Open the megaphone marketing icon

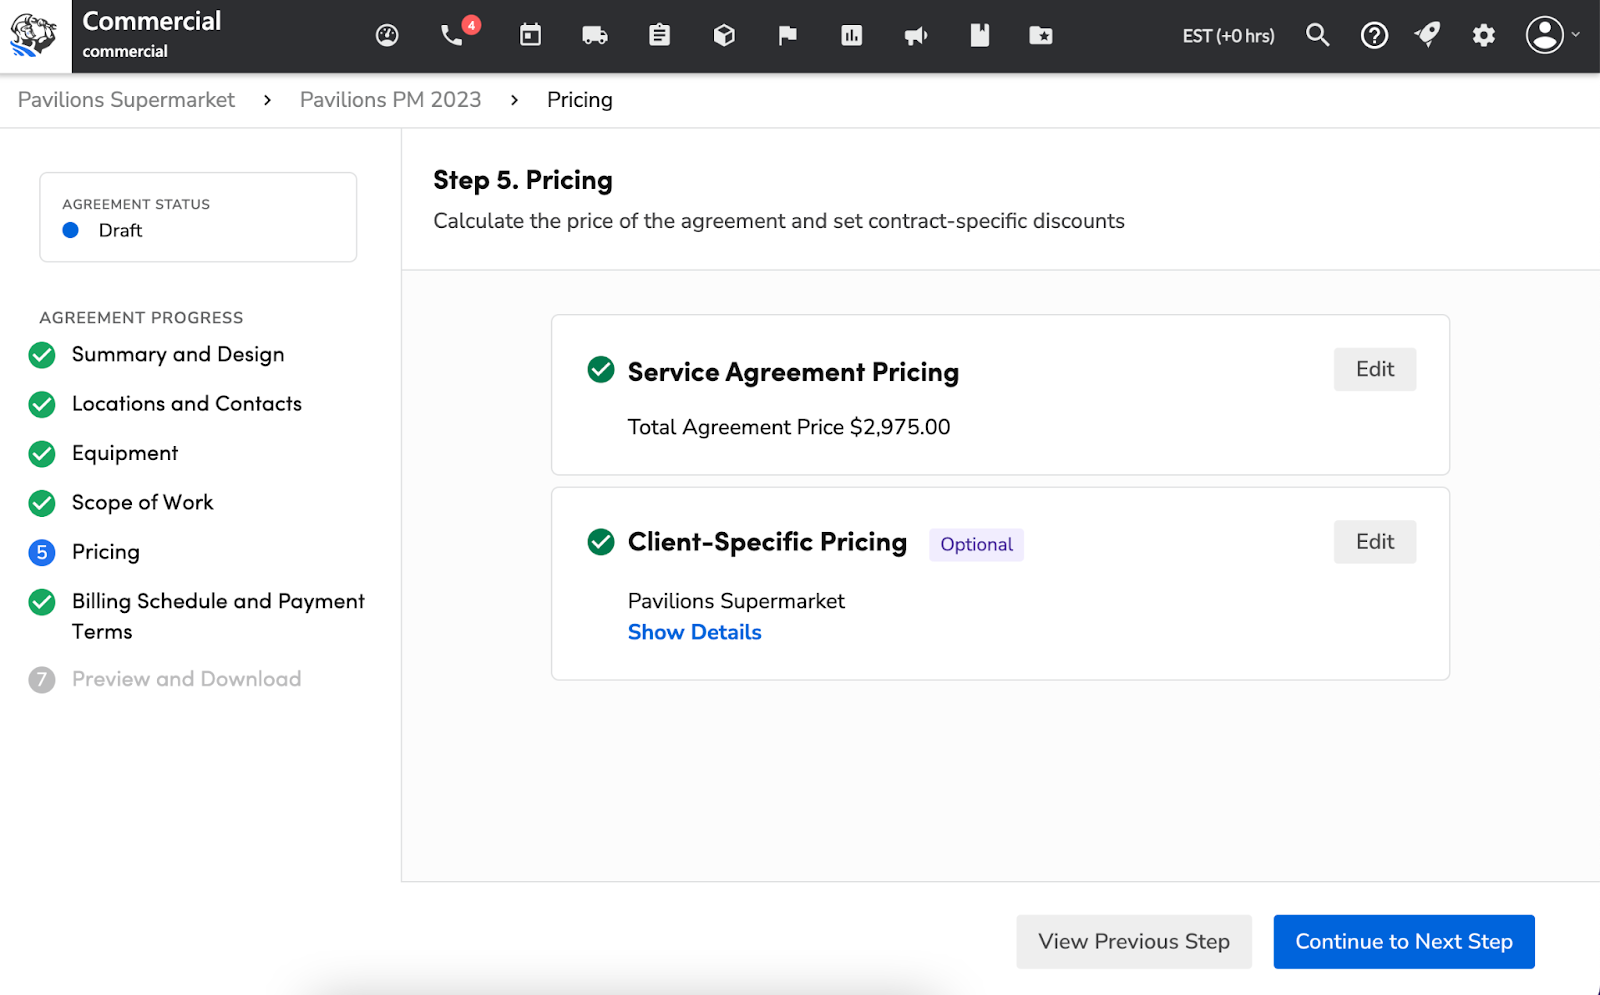coord(916,35)
